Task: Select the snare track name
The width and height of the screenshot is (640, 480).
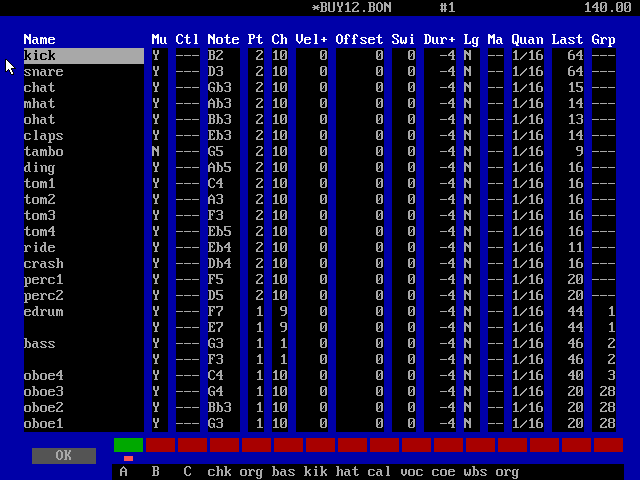Action: pos(84,71)
